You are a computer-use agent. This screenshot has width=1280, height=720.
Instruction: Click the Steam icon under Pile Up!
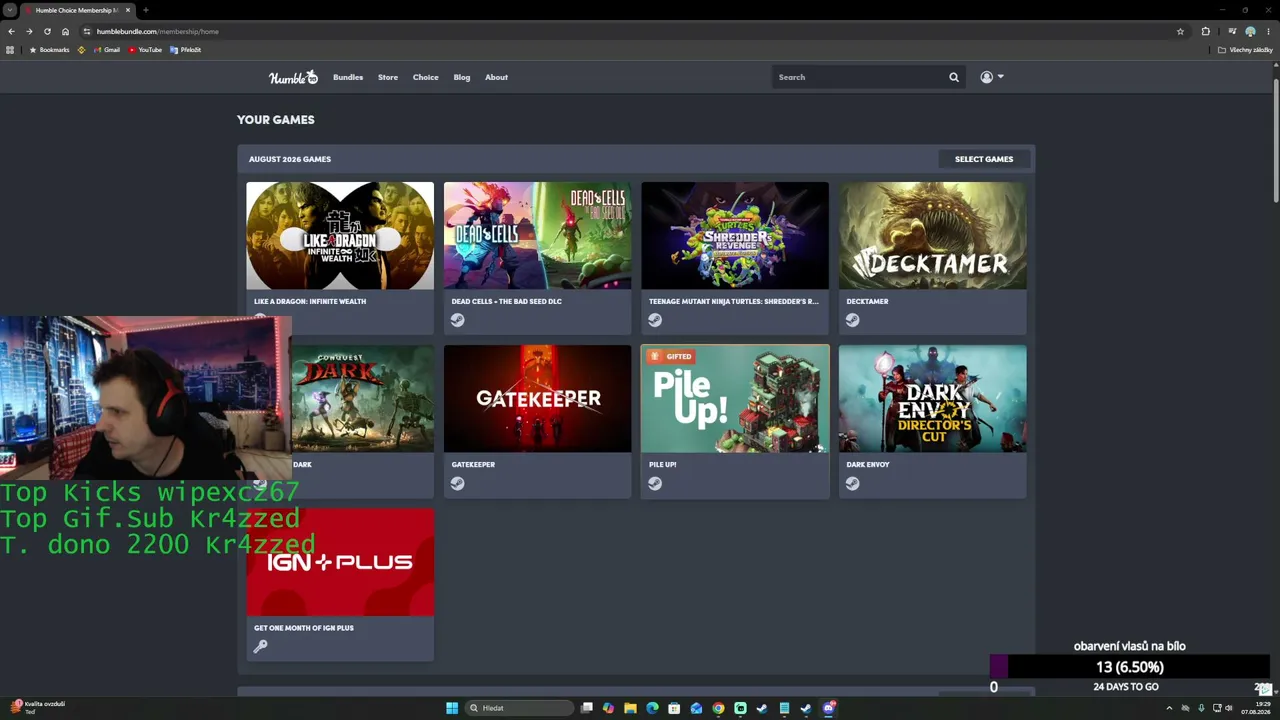[655, 484]
